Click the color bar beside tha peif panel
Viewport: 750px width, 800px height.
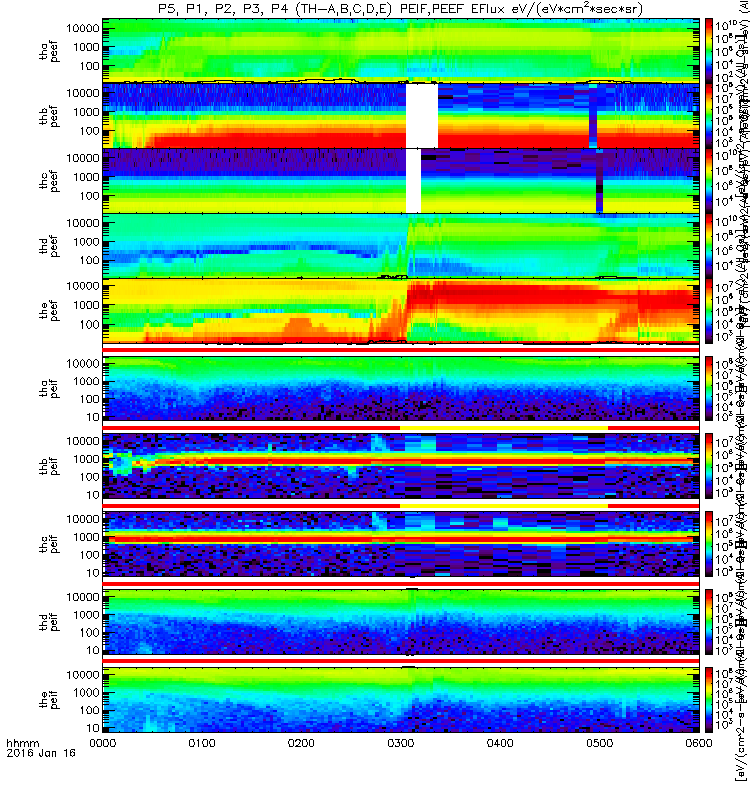[x=709, y=388]
